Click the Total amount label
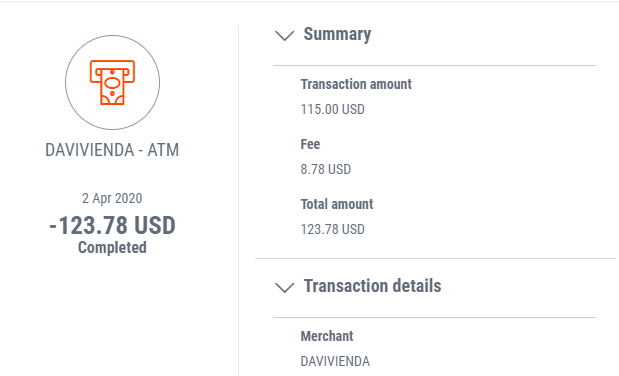 pyautogui.click(x=337, y=204)
